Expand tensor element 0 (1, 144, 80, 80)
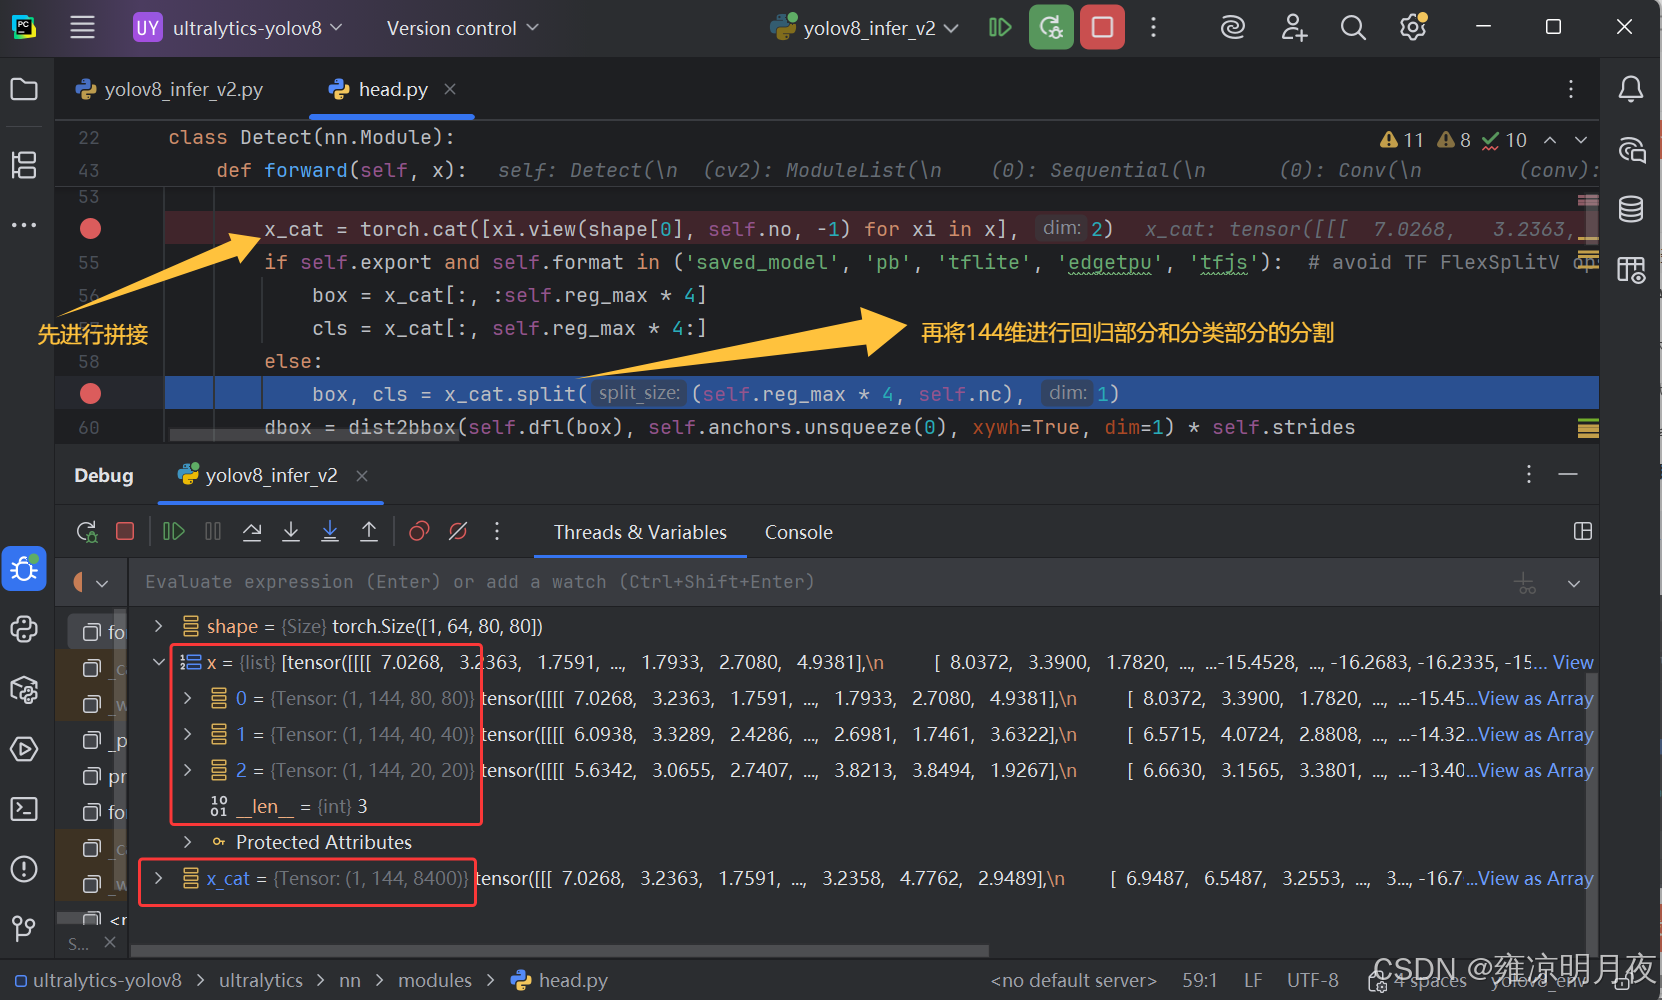The height and width of the screenshot is (1000, 1662). [x=187, y=698]
